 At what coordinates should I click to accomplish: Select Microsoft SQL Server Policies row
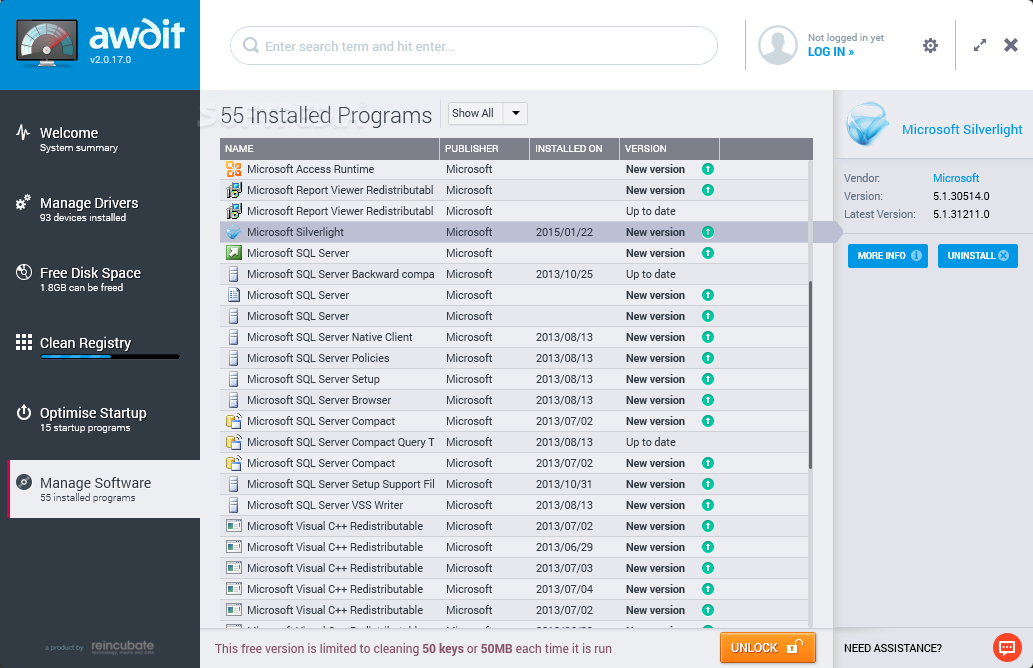[514, 358]
